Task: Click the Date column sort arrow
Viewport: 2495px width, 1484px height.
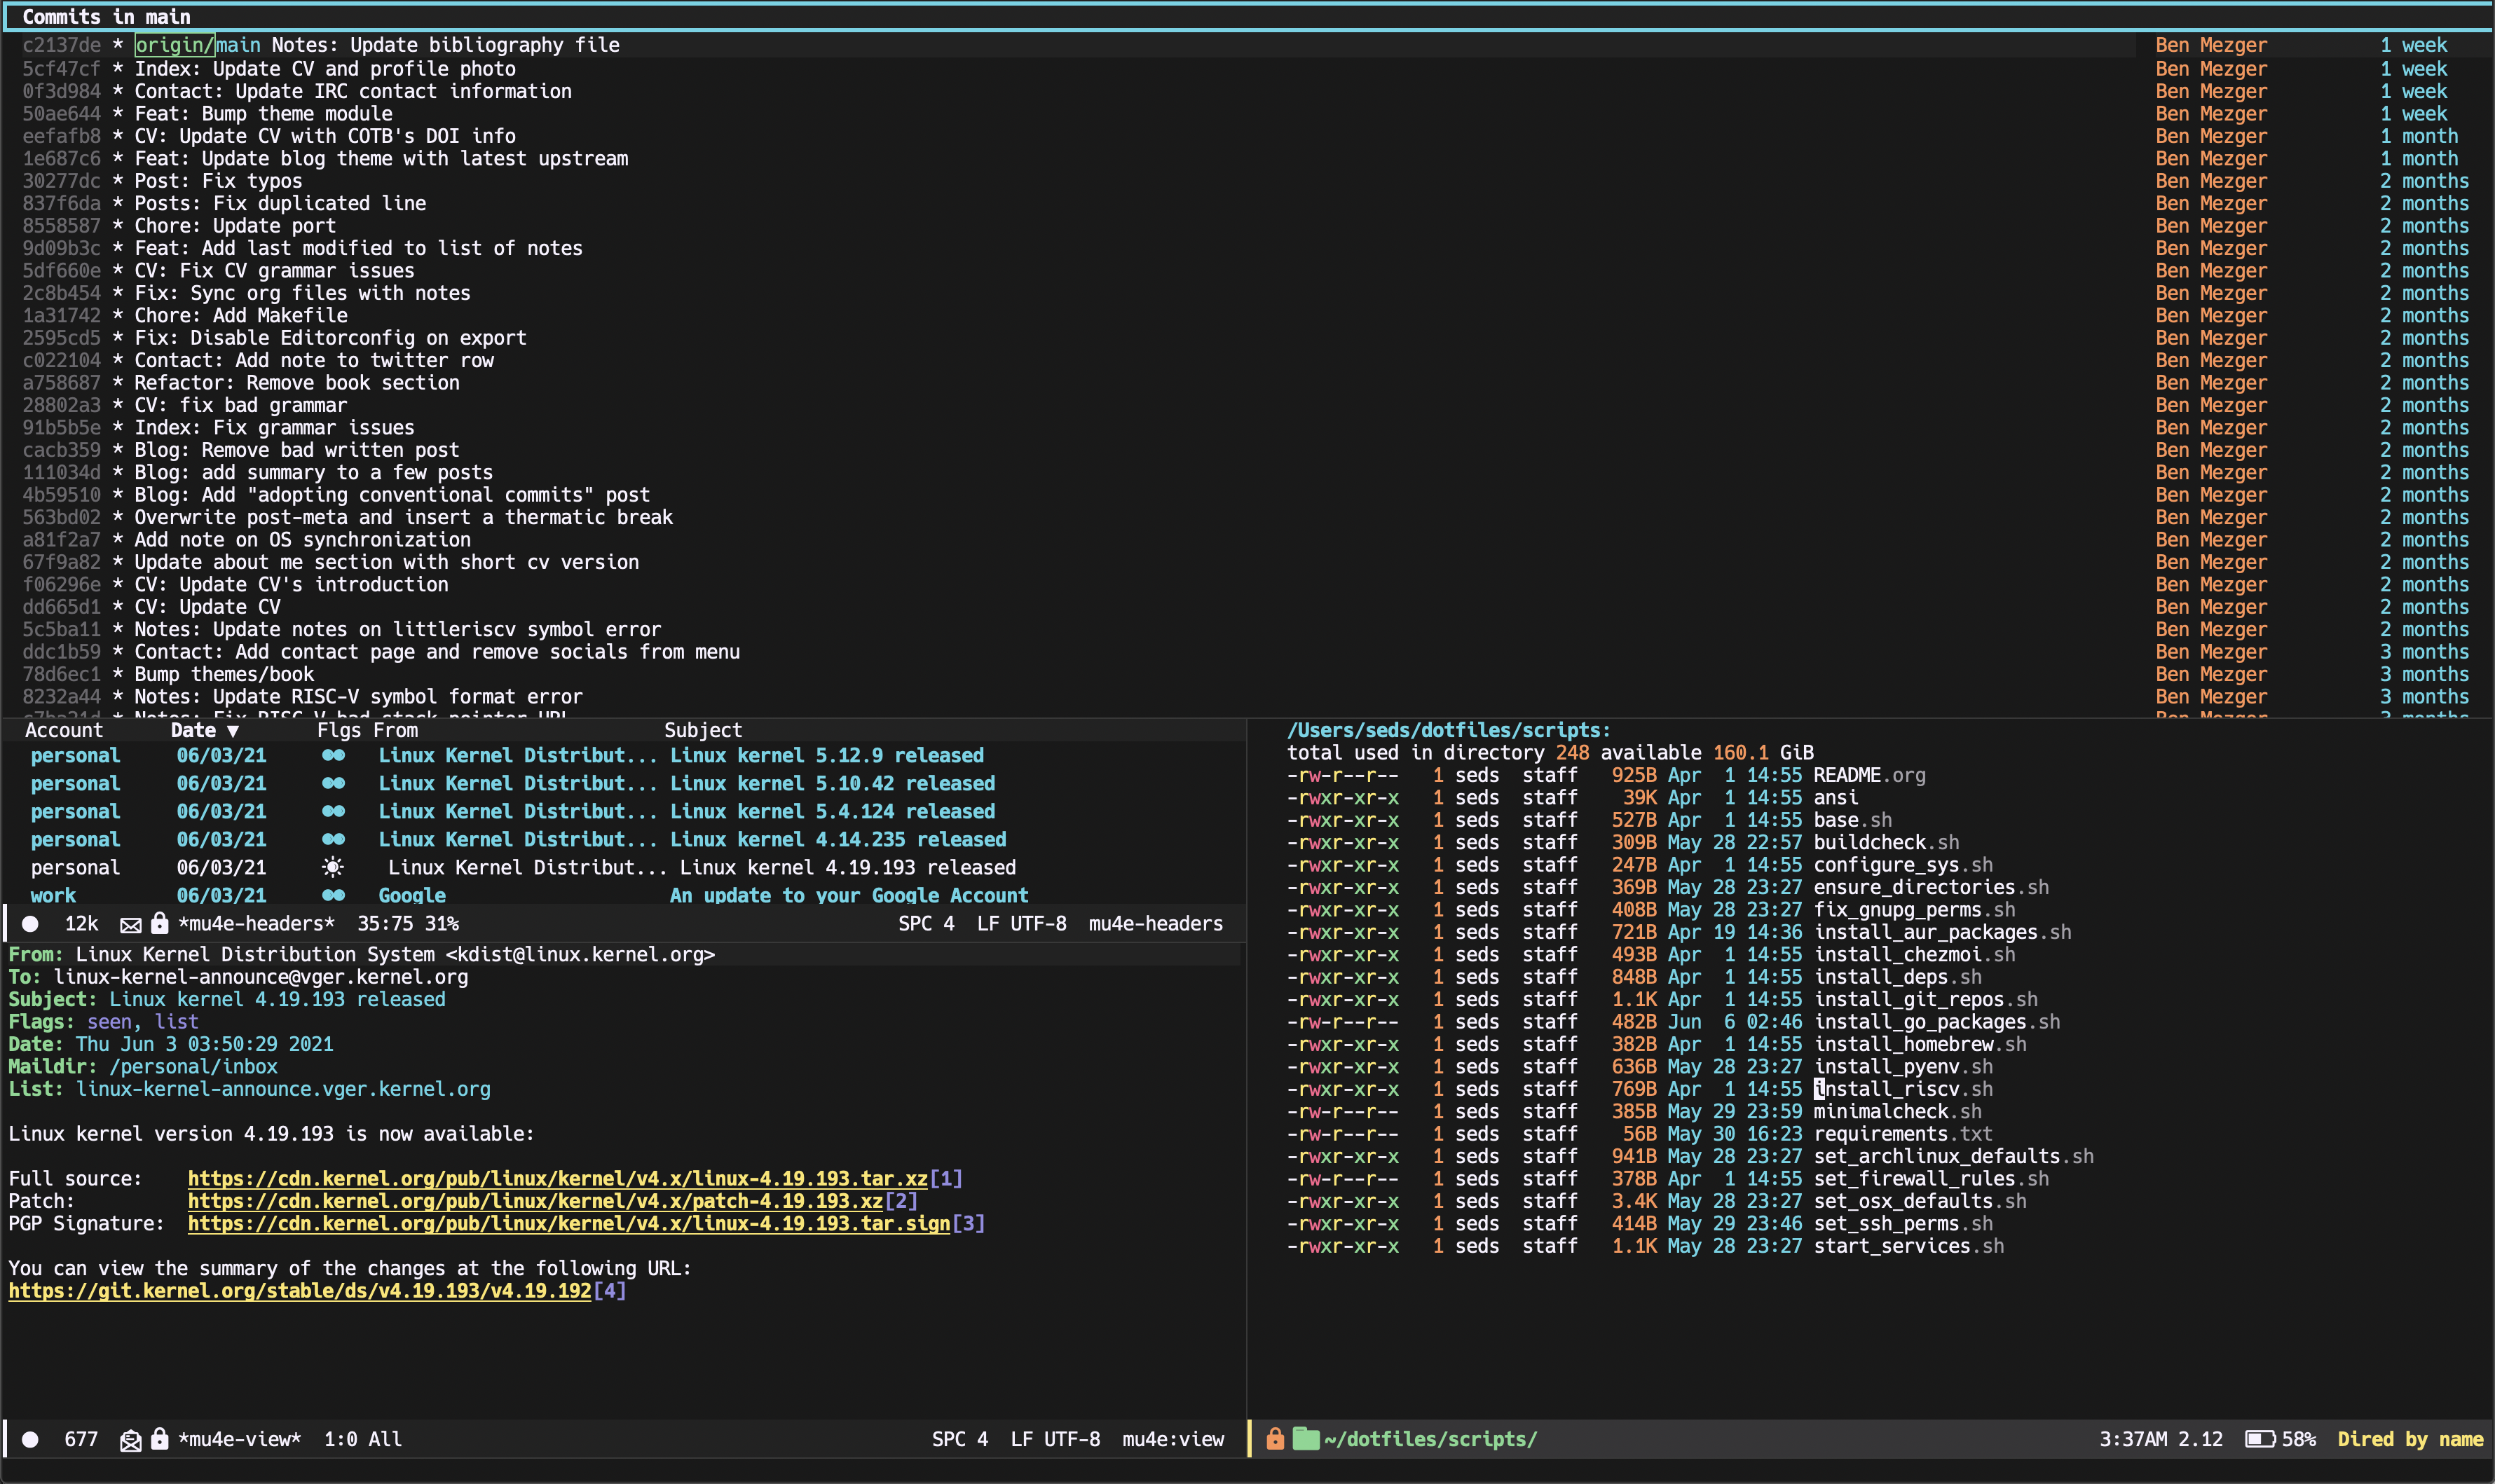Action: click(x=233, y=731)
